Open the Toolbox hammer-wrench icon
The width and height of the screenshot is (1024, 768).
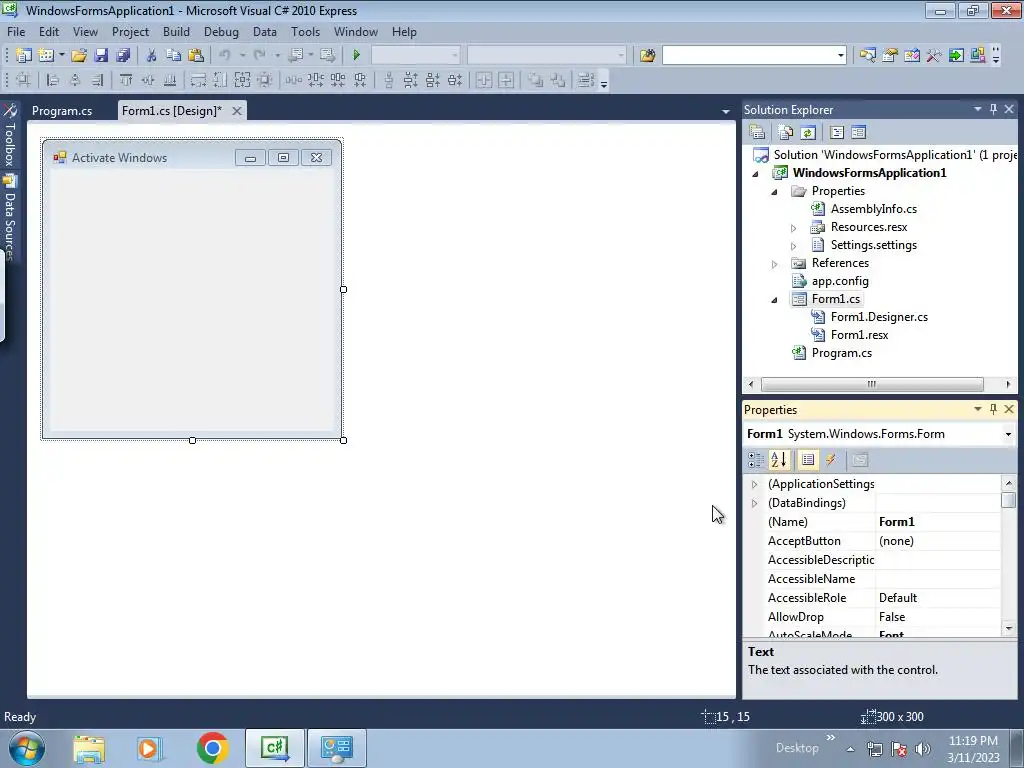coord(934,56)
